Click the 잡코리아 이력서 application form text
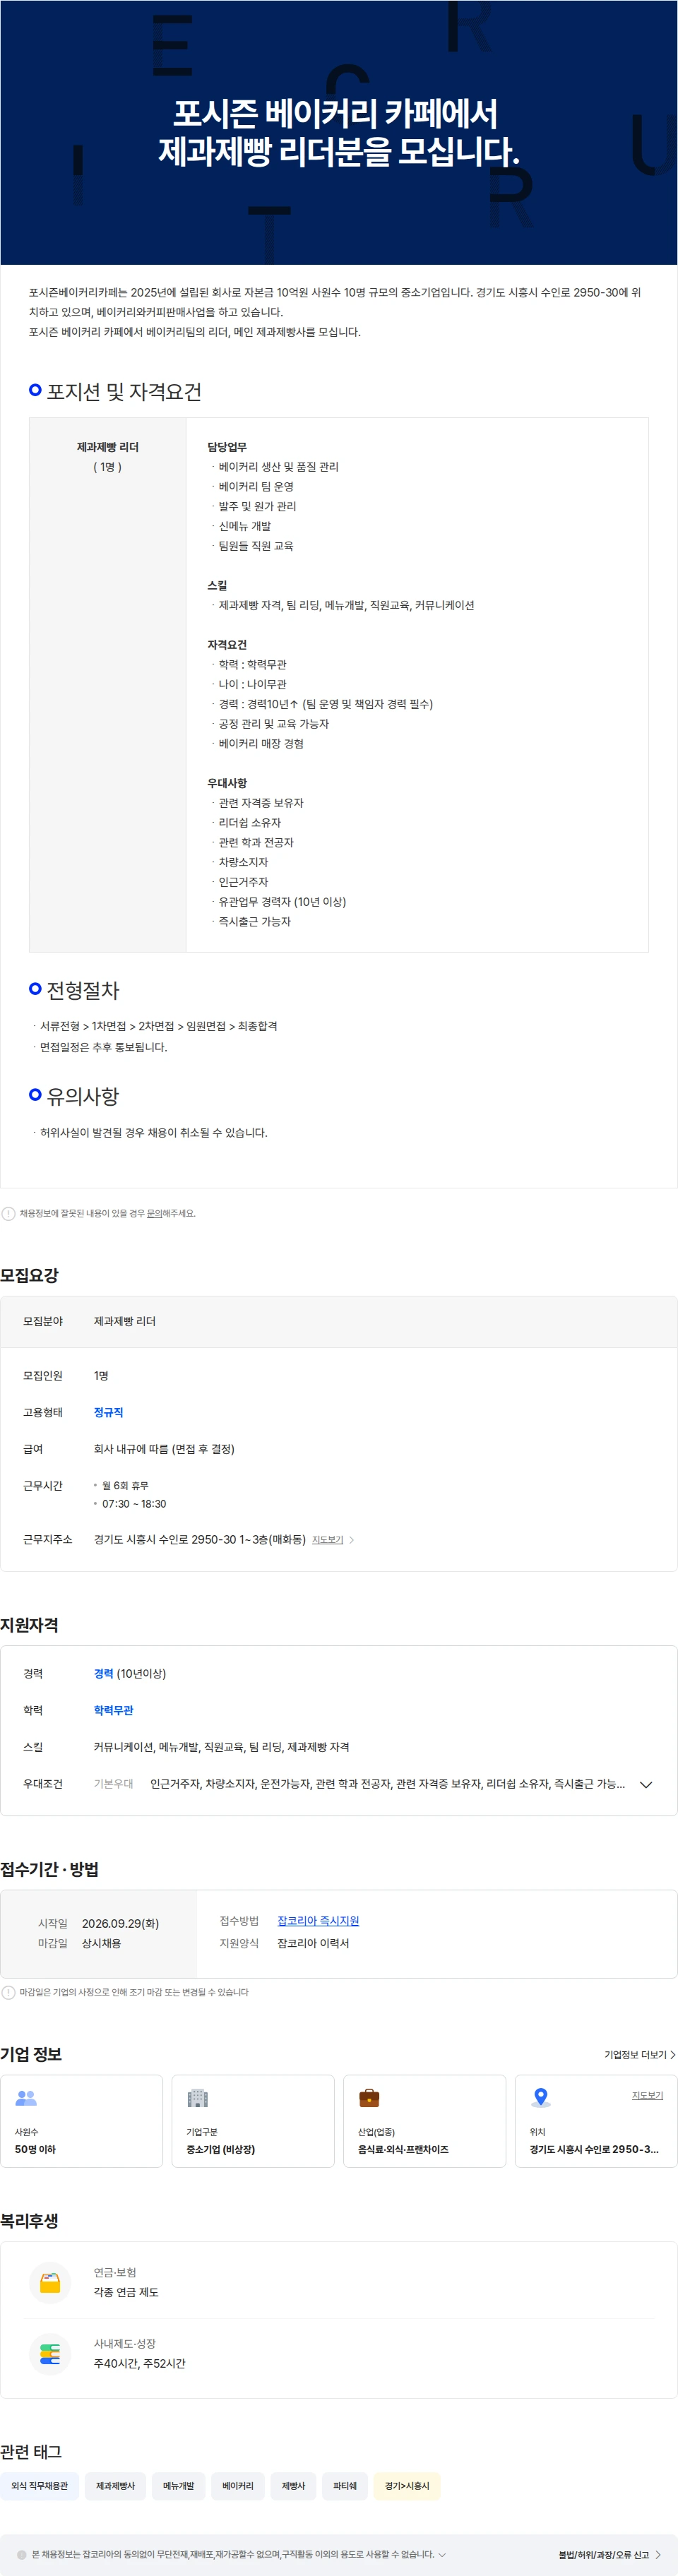The height and width of the screenshot is (2576, 678). [313, 1943]
